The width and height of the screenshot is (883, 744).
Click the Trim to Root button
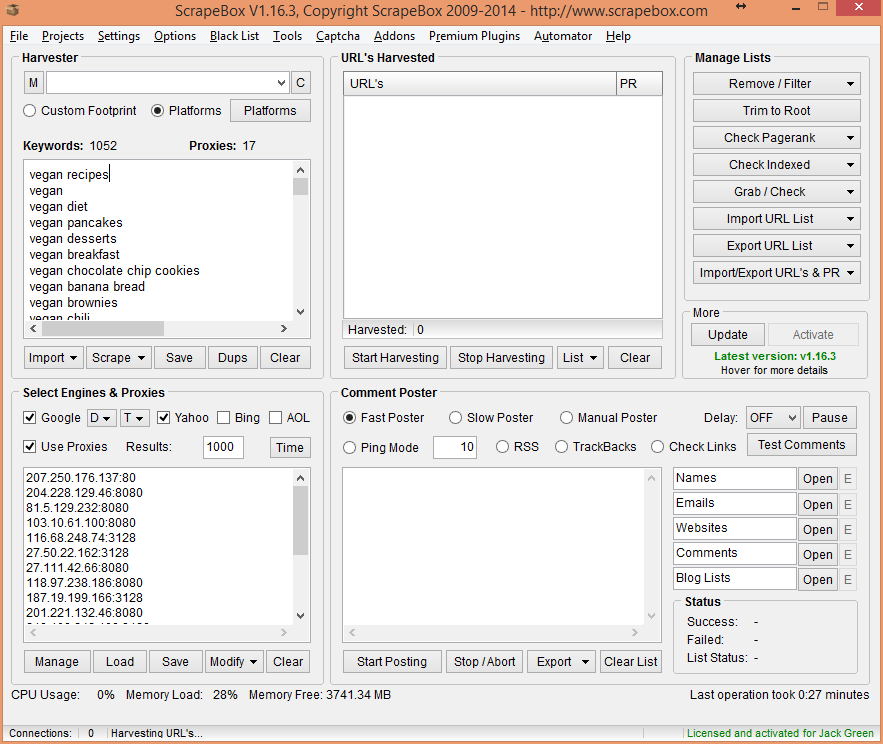(777, 111)
